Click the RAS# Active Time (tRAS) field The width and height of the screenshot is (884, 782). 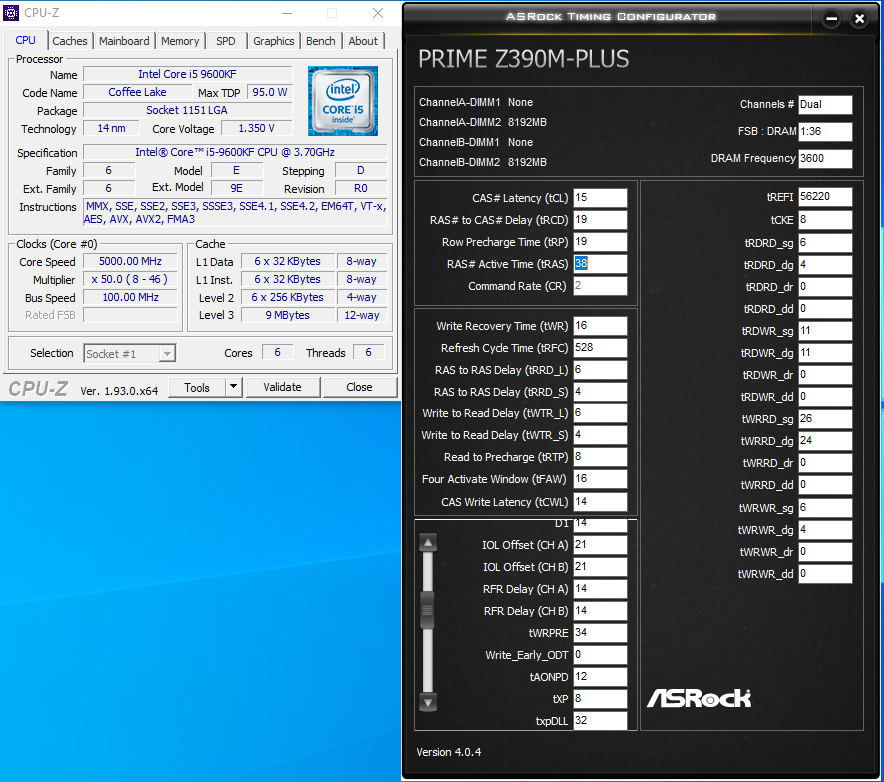[x=600, y=264]
